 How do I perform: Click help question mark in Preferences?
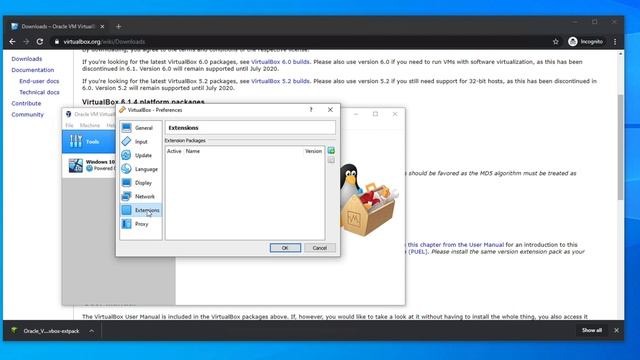point(311,110)
